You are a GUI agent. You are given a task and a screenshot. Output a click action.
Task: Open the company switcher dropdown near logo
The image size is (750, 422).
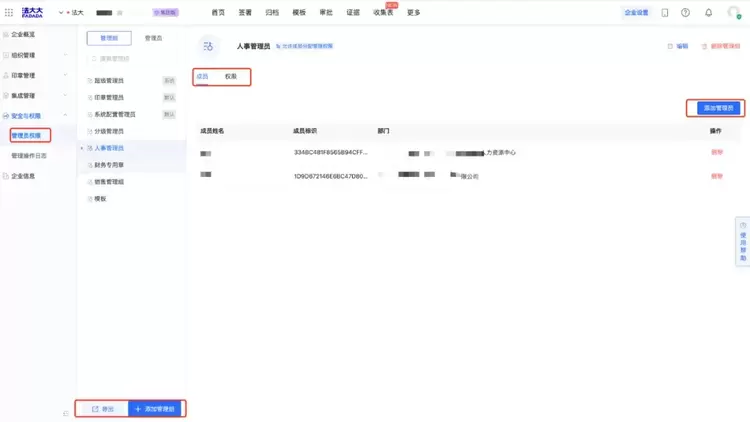click(61, 13)
